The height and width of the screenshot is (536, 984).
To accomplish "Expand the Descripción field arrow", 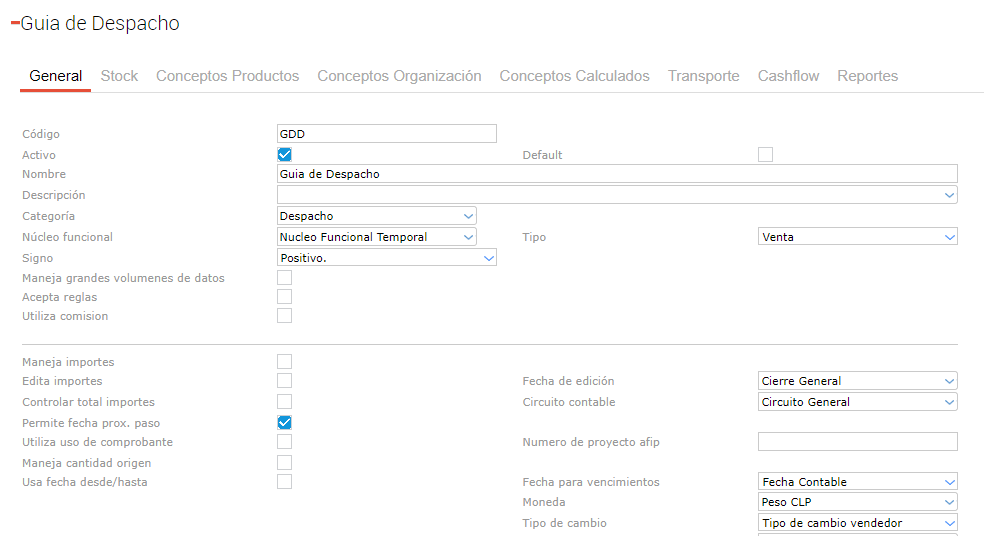I will click(x=949, y=196).
